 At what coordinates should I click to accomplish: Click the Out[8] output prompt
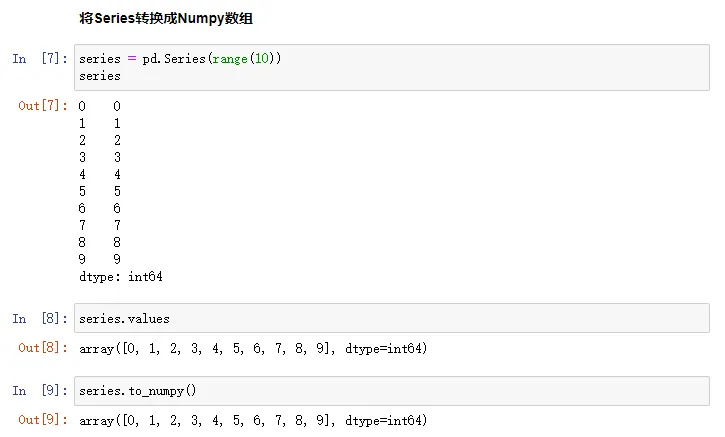[x=40, y=348]
